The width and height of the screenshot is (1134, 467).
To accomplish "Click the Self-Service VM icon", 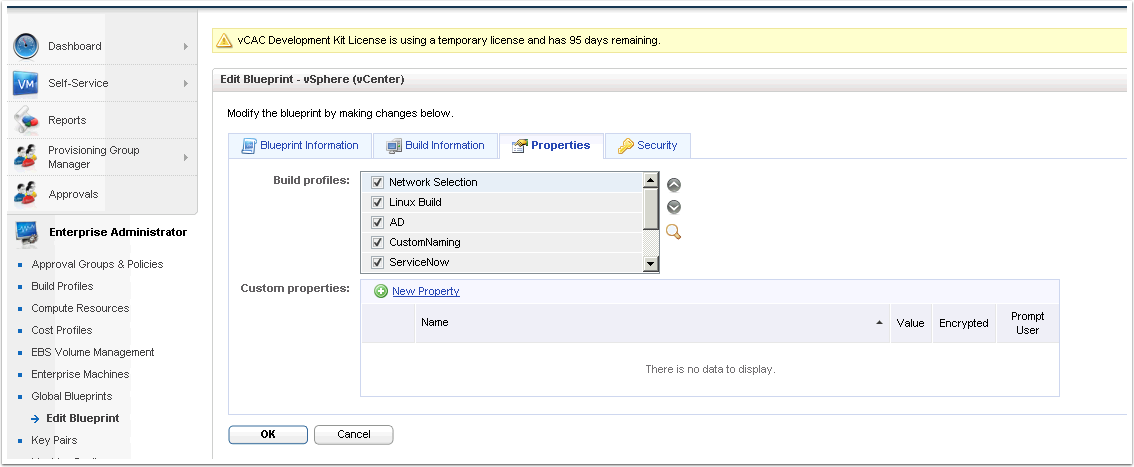I will point(25,83).
